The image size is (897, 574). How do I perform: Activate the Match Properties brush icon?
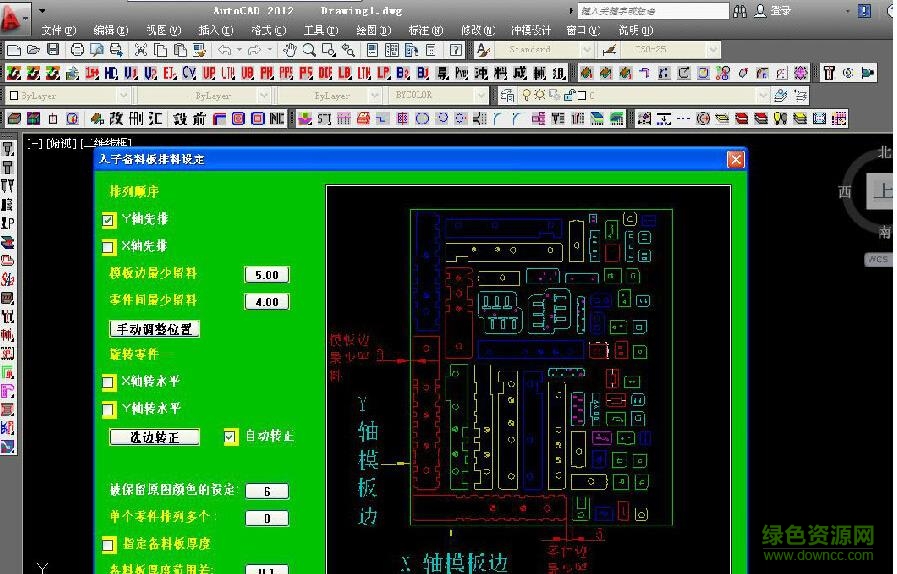tap(199, 50)
